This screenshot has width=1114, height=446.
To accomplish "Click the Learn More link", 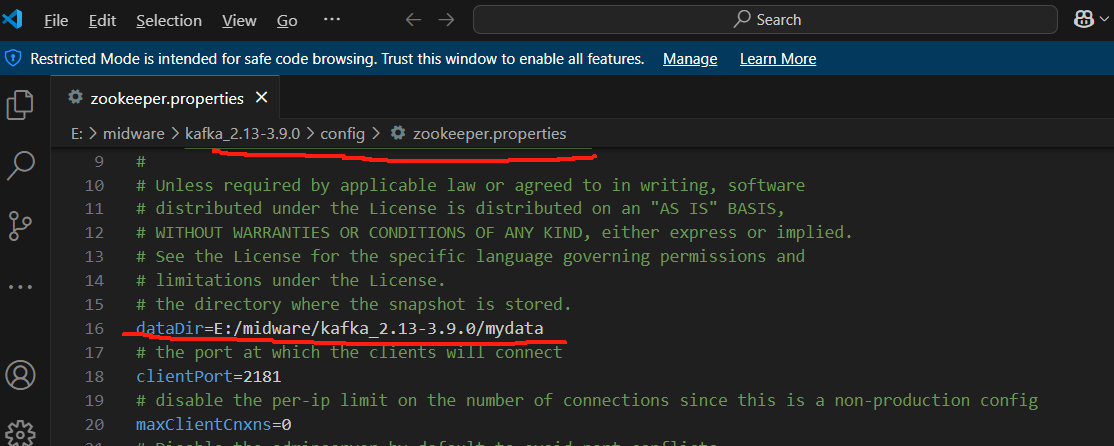I will pos(778,59).
